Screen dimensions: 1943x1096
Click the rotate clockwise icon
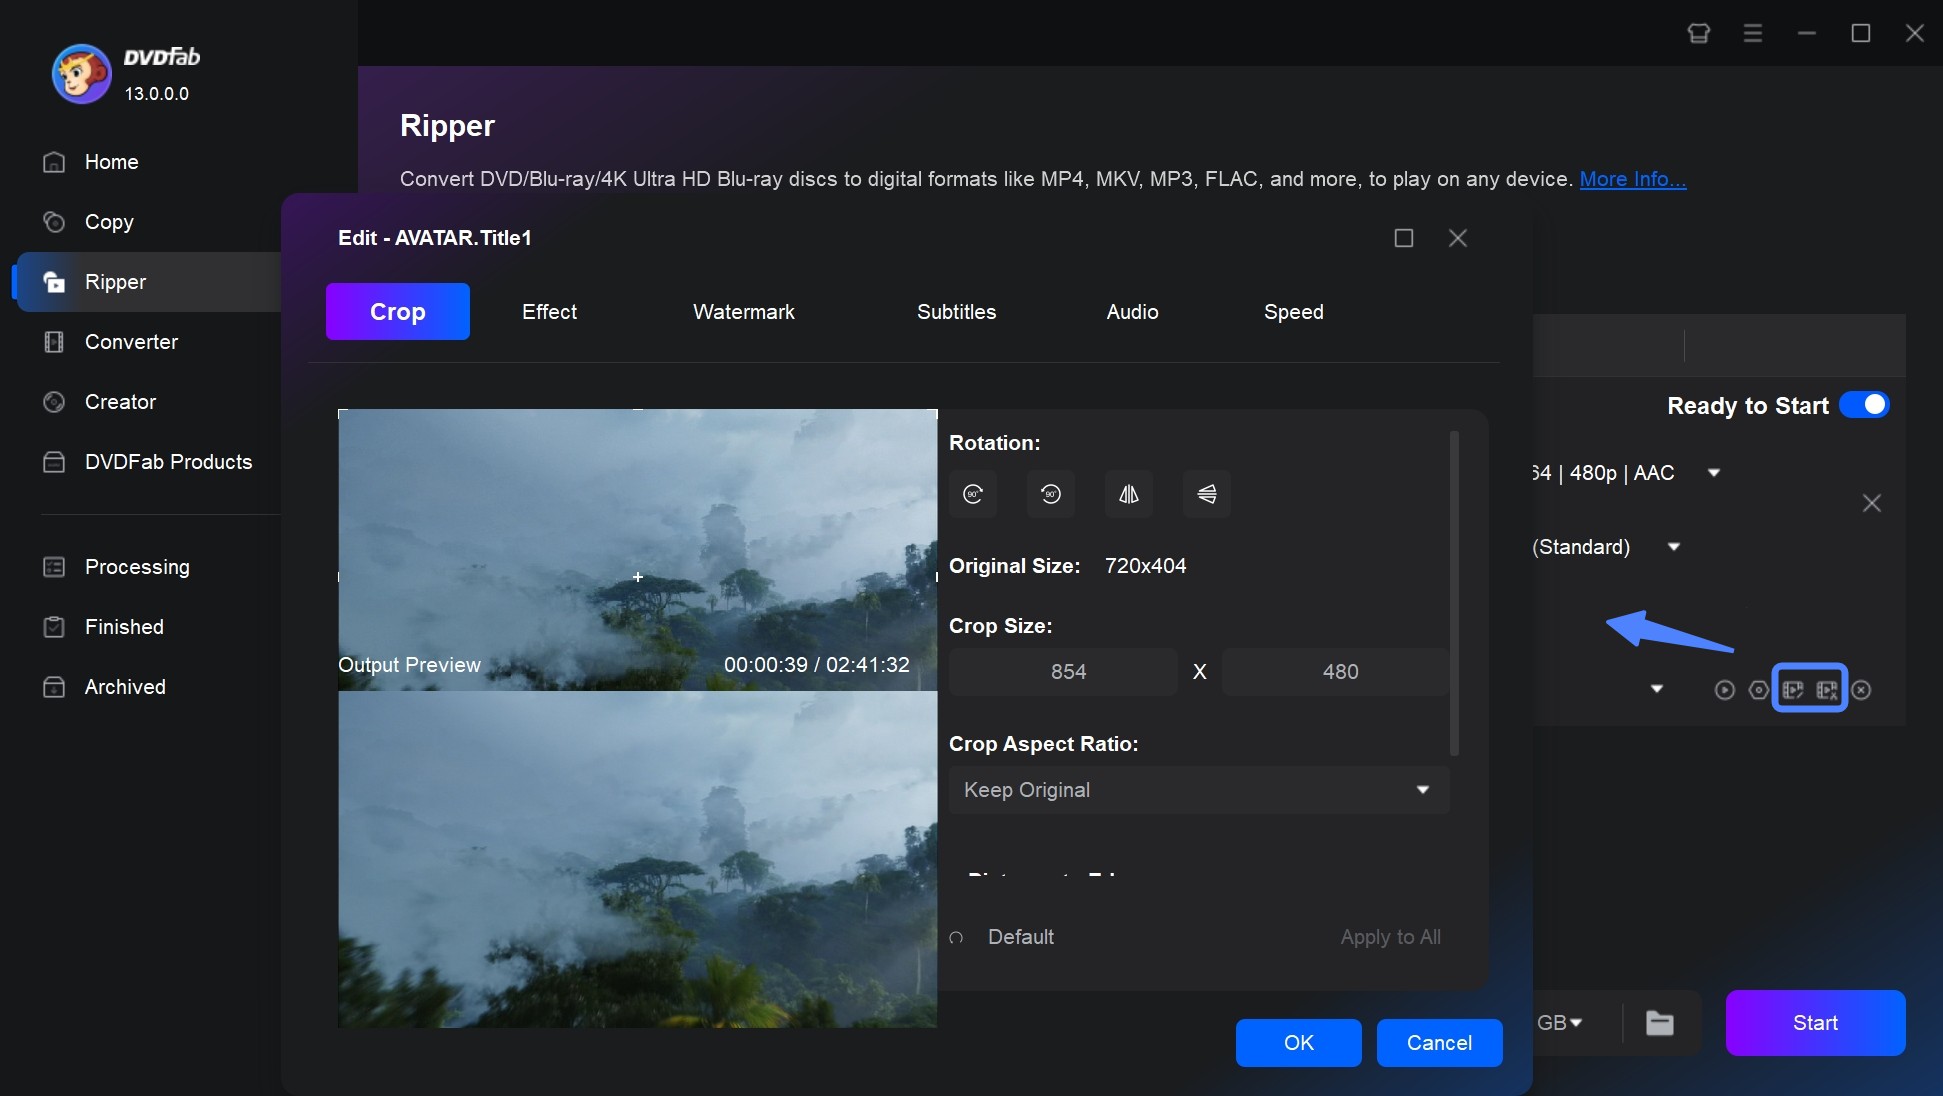(972, 493)
